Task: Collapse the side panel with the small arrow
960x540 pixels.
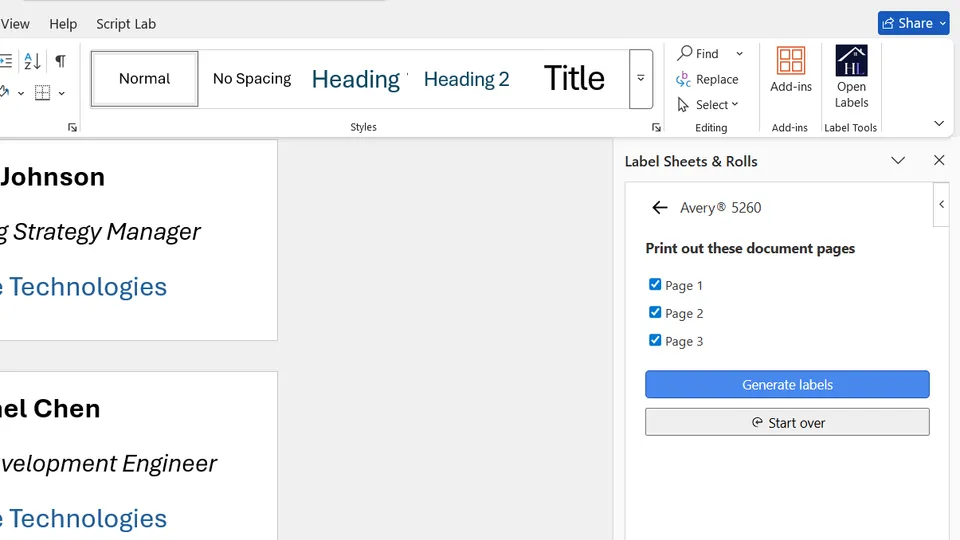Action: (x=941, y=204)
